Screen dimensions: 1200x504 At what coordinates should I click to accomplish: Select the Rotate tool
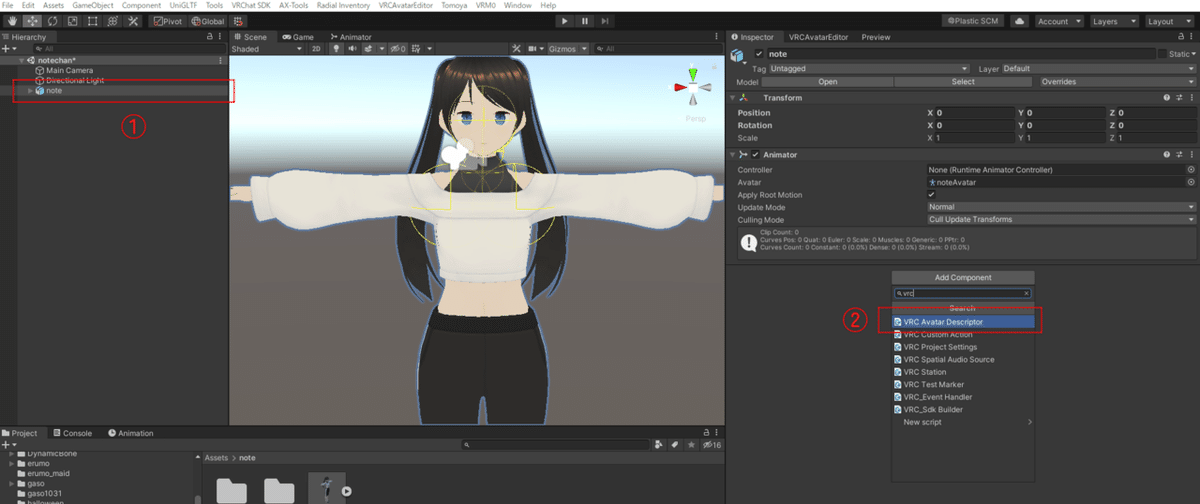point(51,21)
